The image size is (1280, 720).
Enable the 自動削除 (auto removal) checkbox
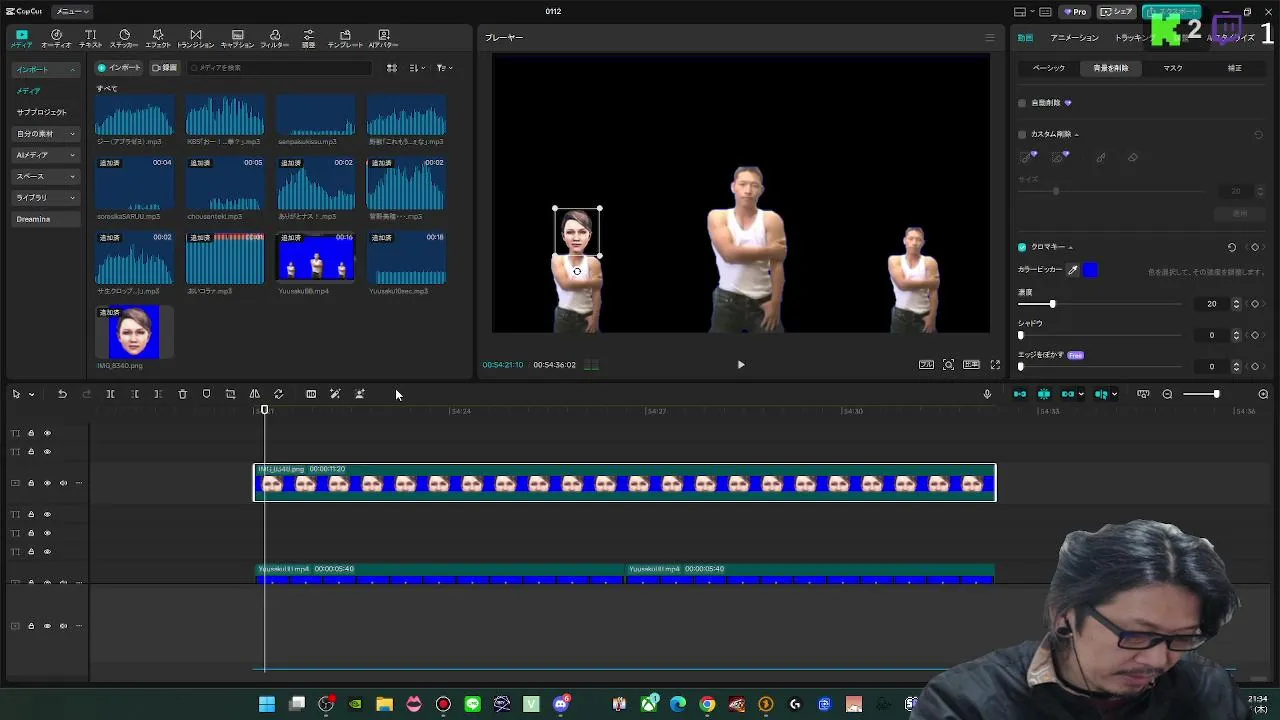point(1022,103)
